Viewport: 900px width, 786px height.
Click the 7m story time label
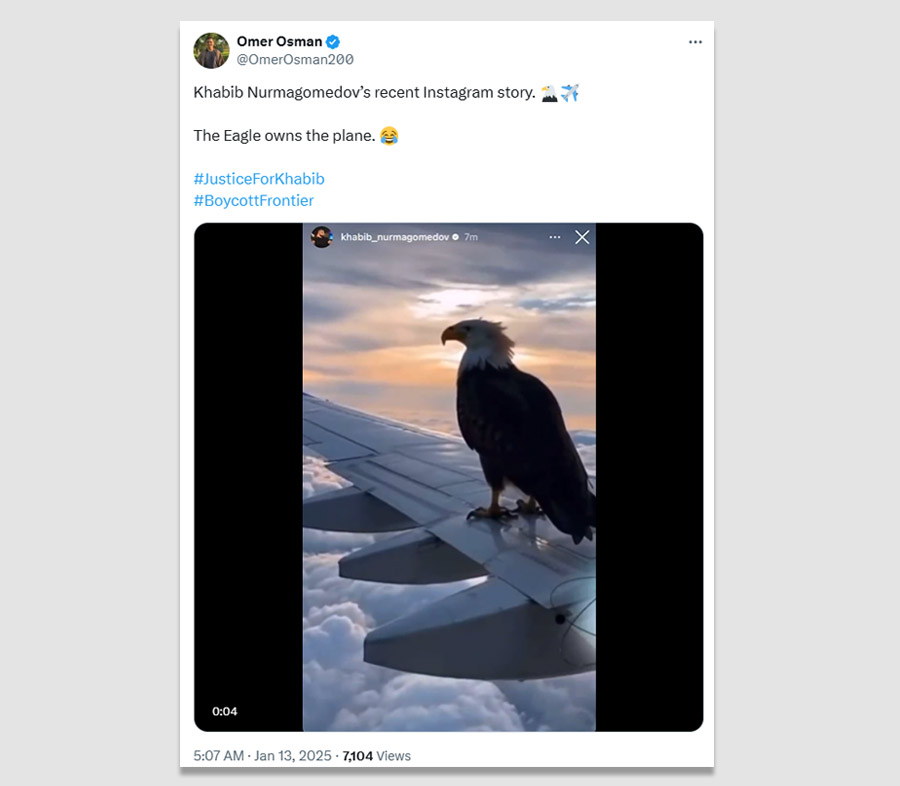[471, 237]
